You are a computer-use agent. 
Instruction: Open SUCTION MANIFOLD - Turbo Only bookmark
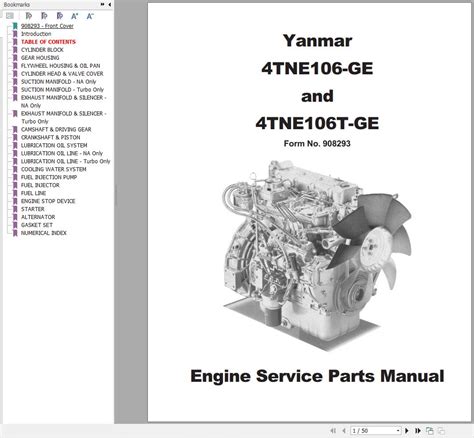(x=62, y=90)
